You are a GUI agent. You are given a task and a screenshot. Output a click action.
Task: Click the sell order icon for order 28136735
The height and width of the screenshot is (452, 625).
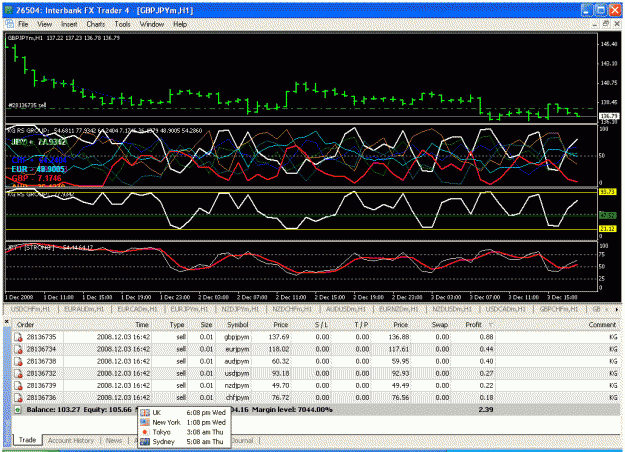tap(18, 337)
